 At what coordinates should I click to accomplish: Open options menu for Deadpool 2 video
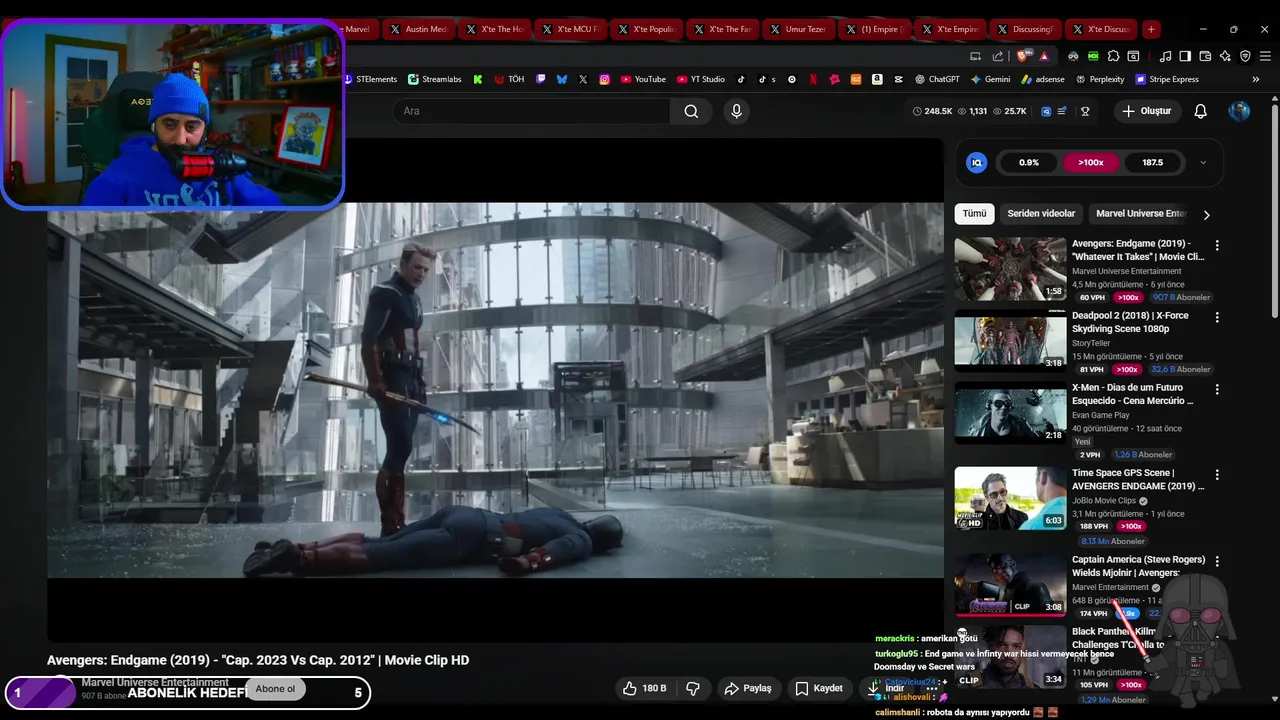[1217, 317]
